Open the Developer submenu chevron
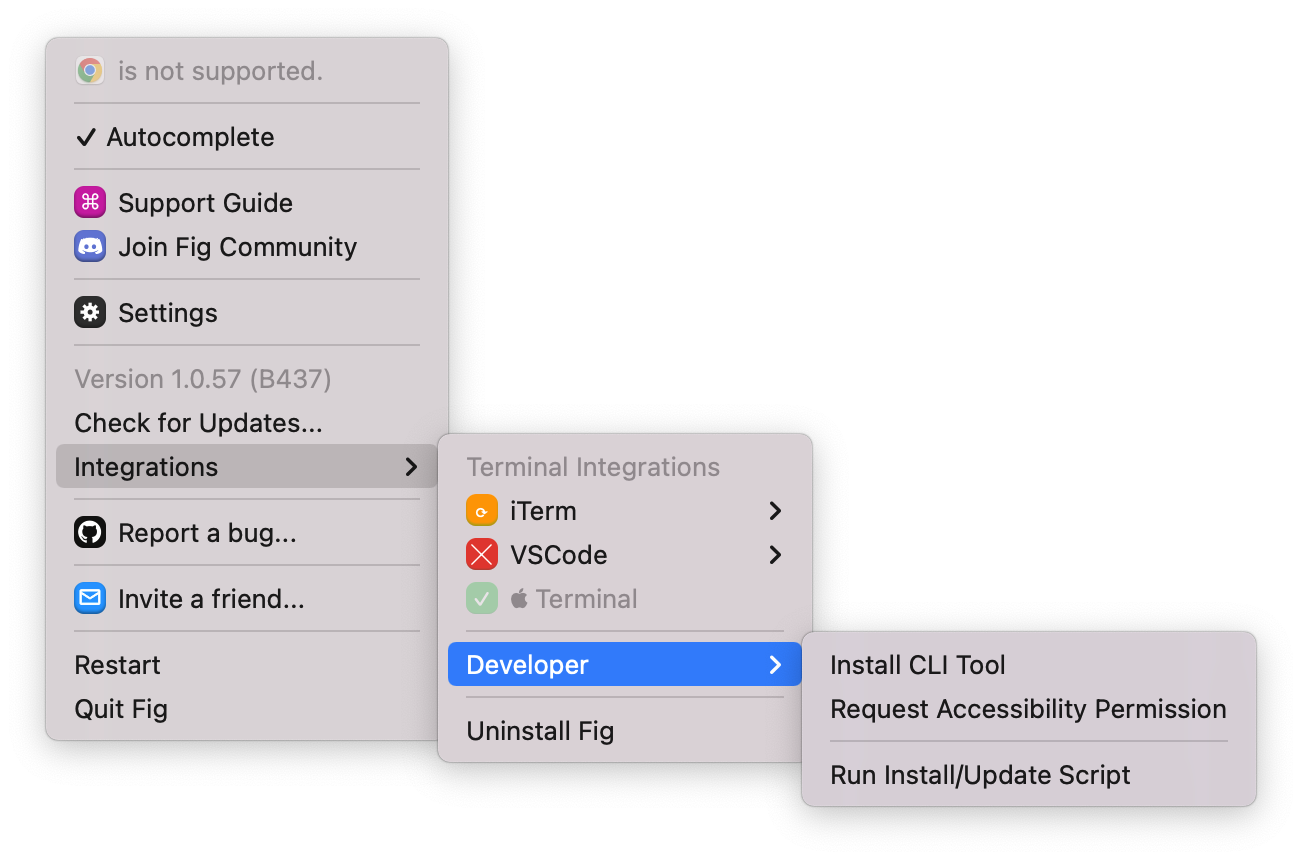This screenshot has height=860, width=1302. click(775, 665)
